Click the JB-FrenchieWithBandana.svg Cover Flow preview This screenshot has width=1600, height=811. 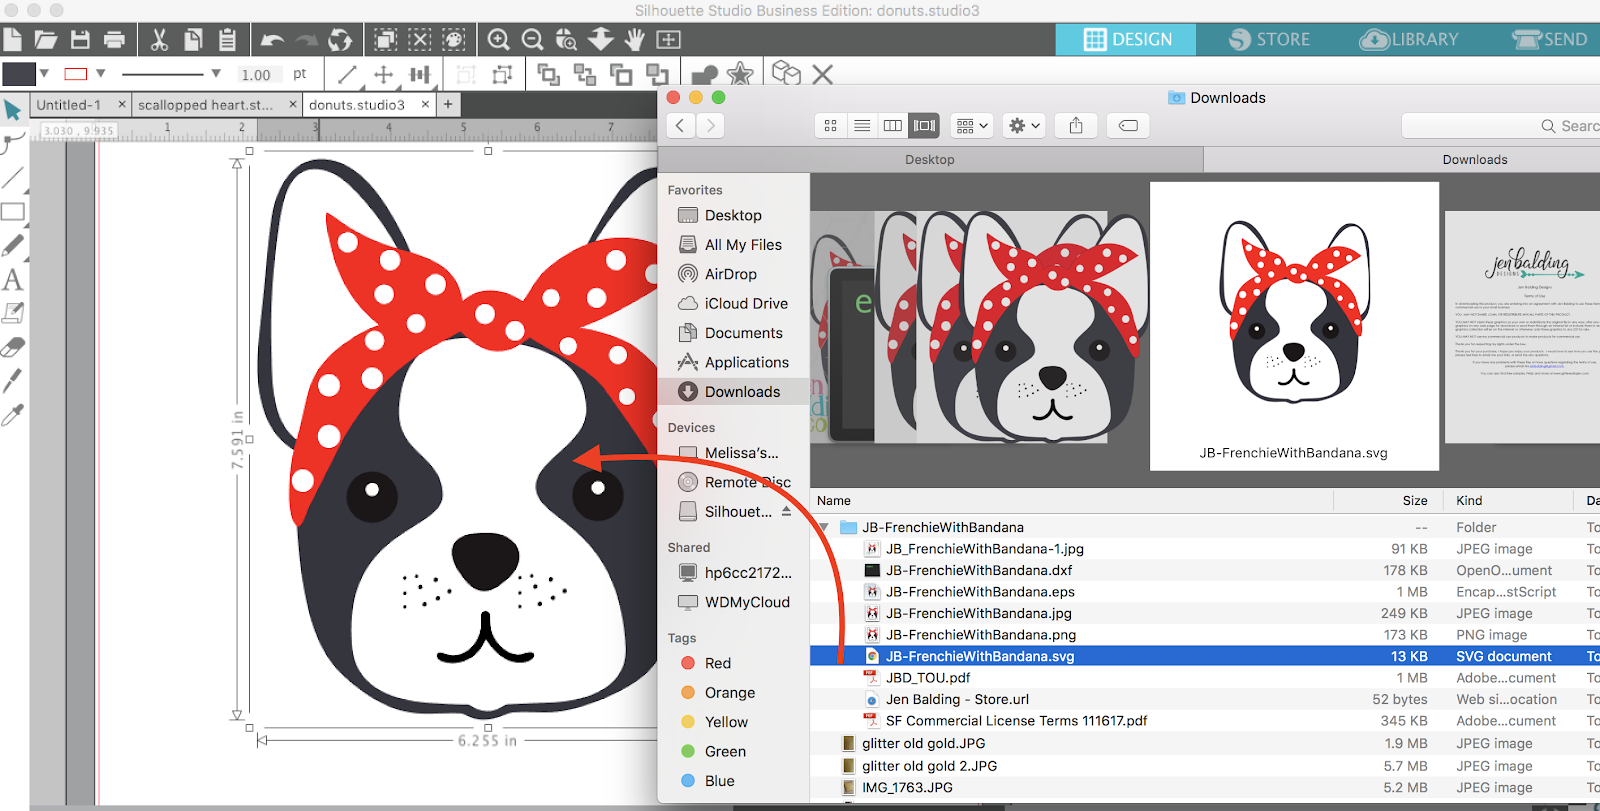[1294, 326]
